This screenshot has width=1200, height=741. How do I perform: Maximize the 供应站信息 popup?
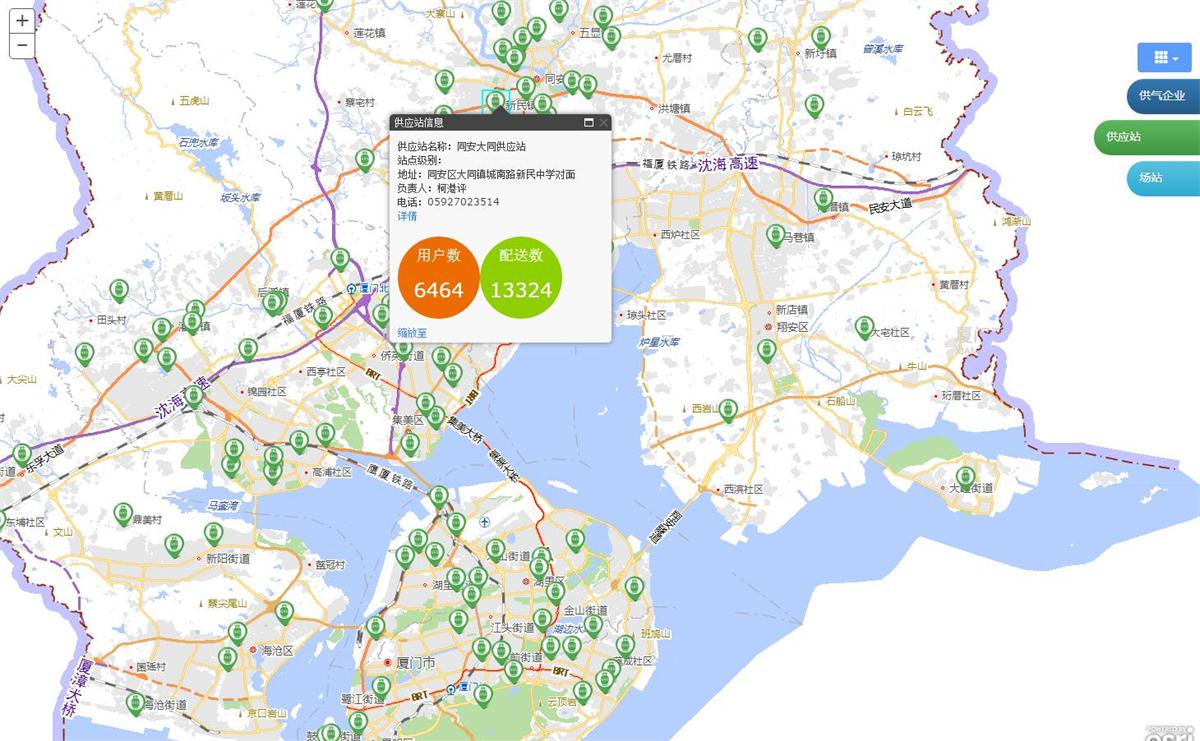pyautogui.click(x=589, y=123)
